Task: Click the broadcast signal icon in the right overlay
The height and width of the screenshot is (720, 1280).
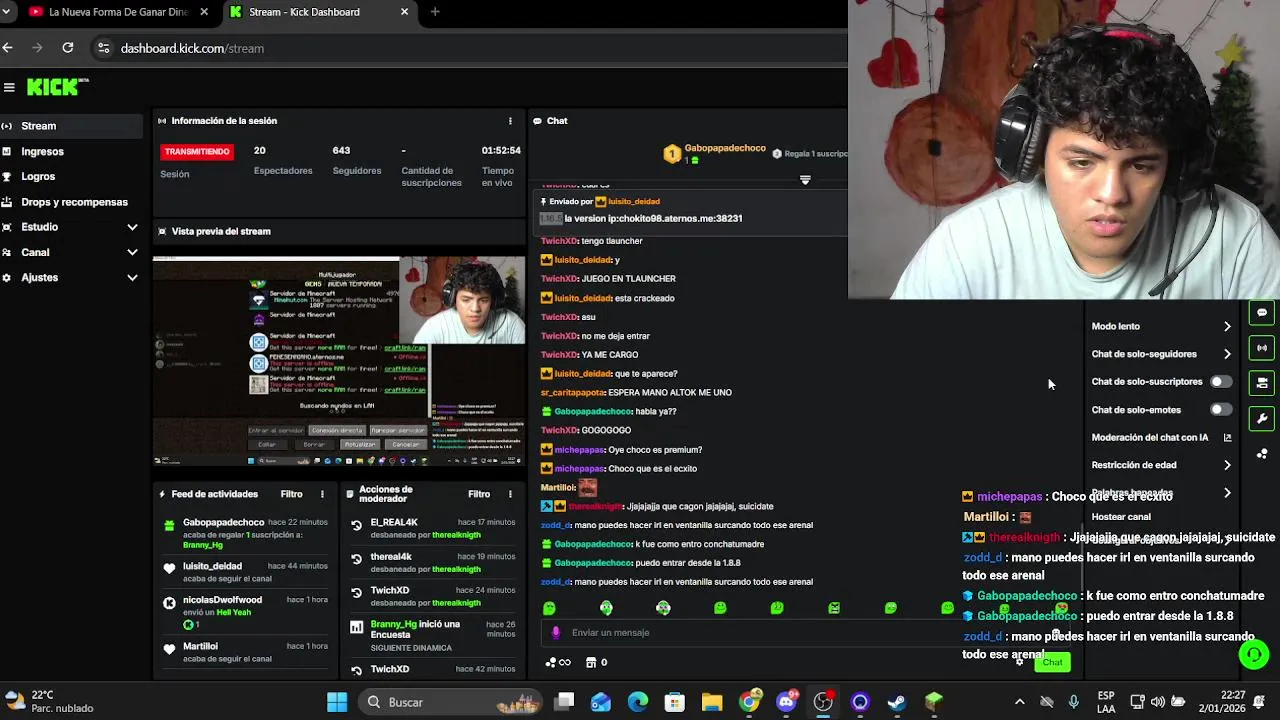Action: 1262,348
